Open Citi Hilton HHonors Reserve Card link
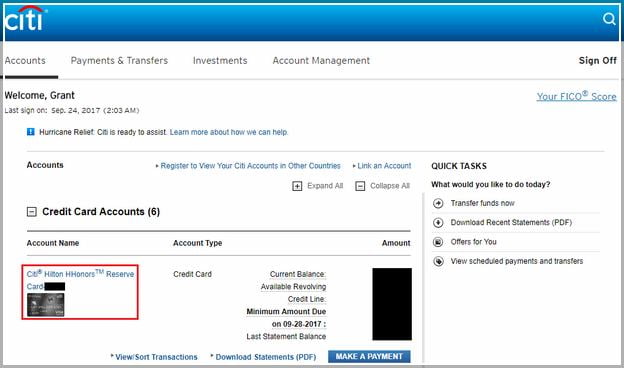624x368 pixels. pyautogui.click(x=80, y=280)
